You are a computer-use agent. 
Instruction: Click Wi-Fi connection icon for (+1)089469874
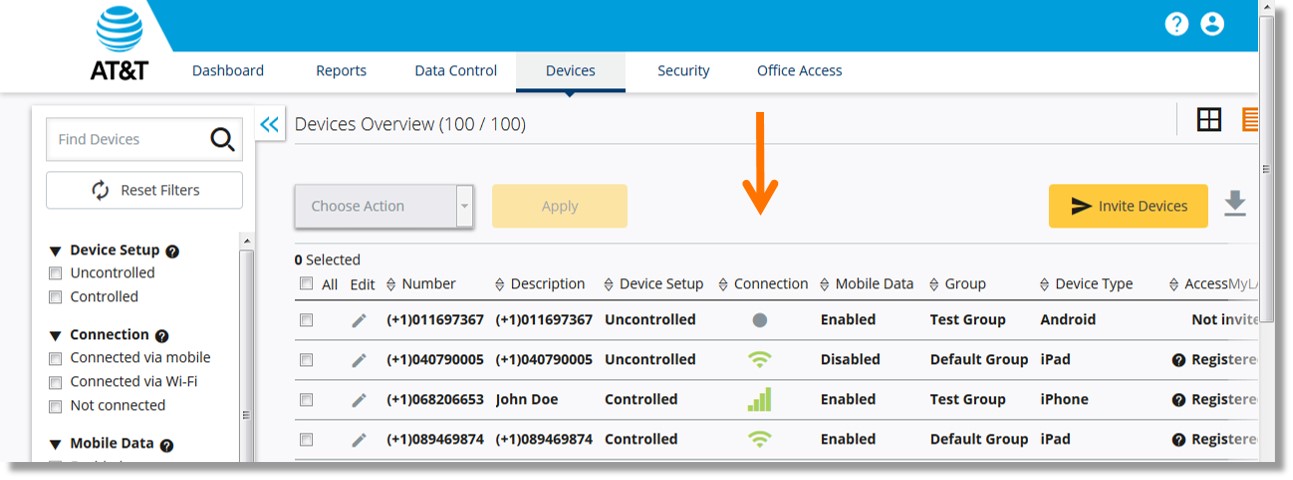[x=760, y=439]
